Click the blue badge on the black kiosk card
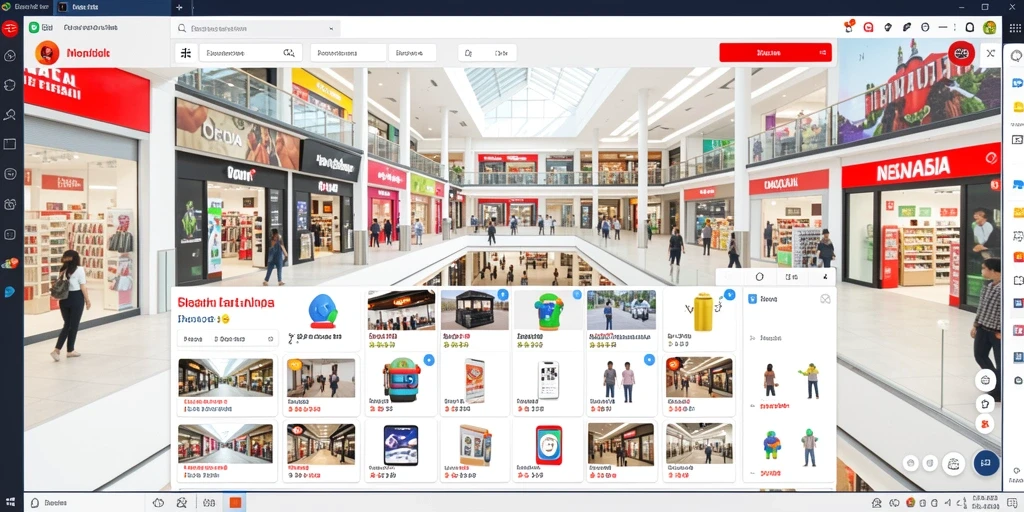The height and width of the screenshot is (512, 1024). (502, 295)
